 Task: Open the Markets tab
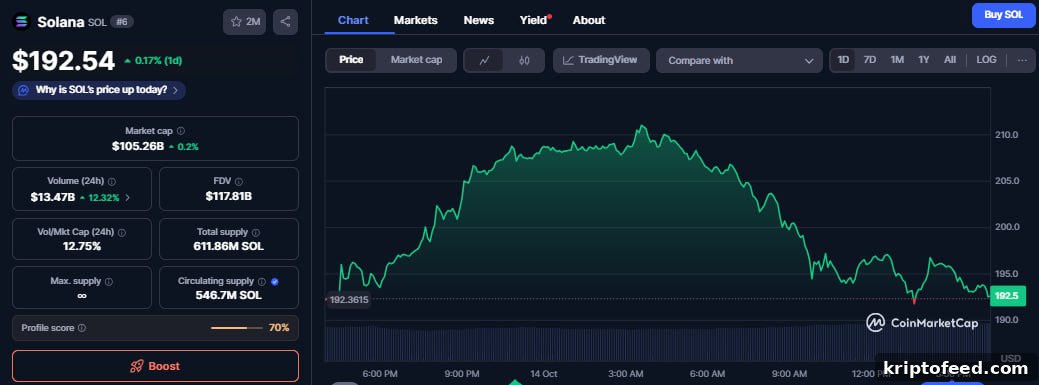[x=415, y=20]
